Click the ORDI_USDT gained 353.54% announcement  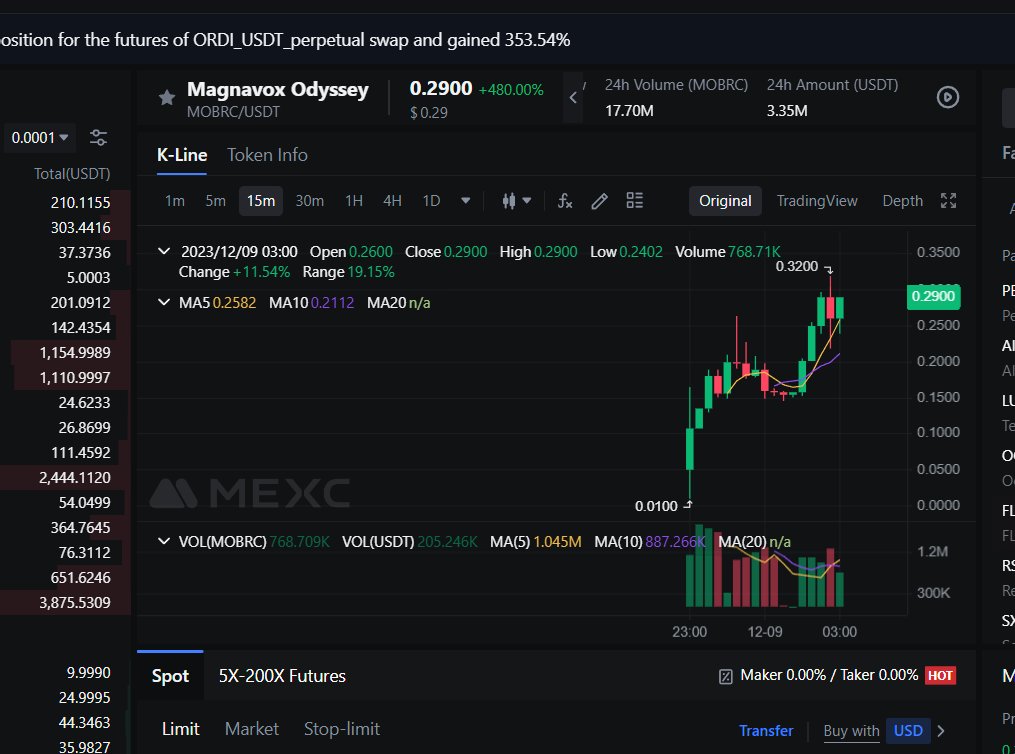click(285, 40)
